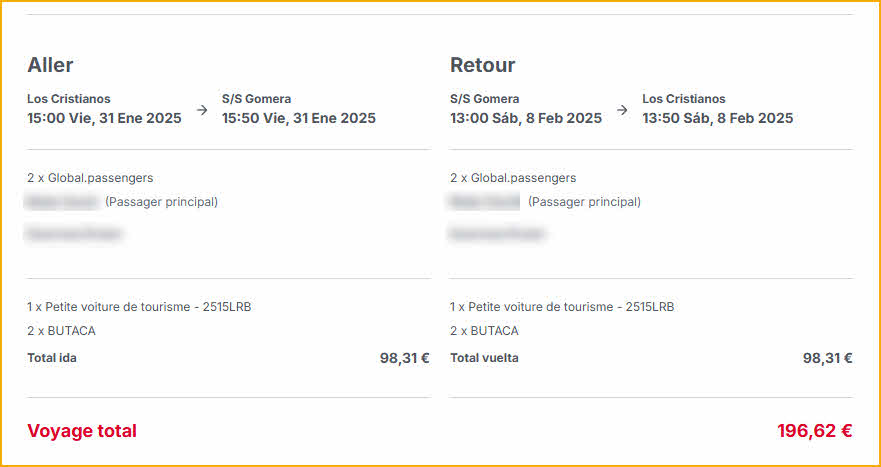The height and width of the screenshot is (467, 881).
Task: Click S/S Gomera departure port under Retour
Action: (484, 99)
